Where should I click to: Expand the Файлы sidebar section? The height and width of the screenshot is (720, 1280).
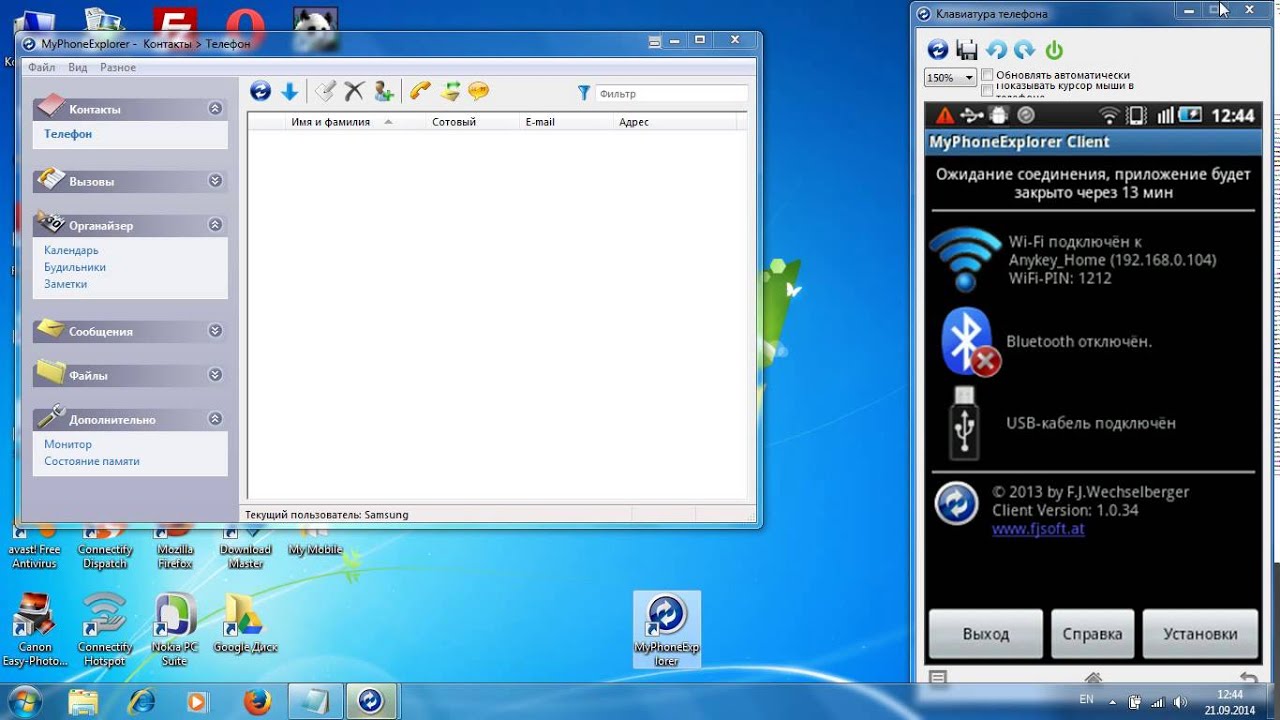215,375
